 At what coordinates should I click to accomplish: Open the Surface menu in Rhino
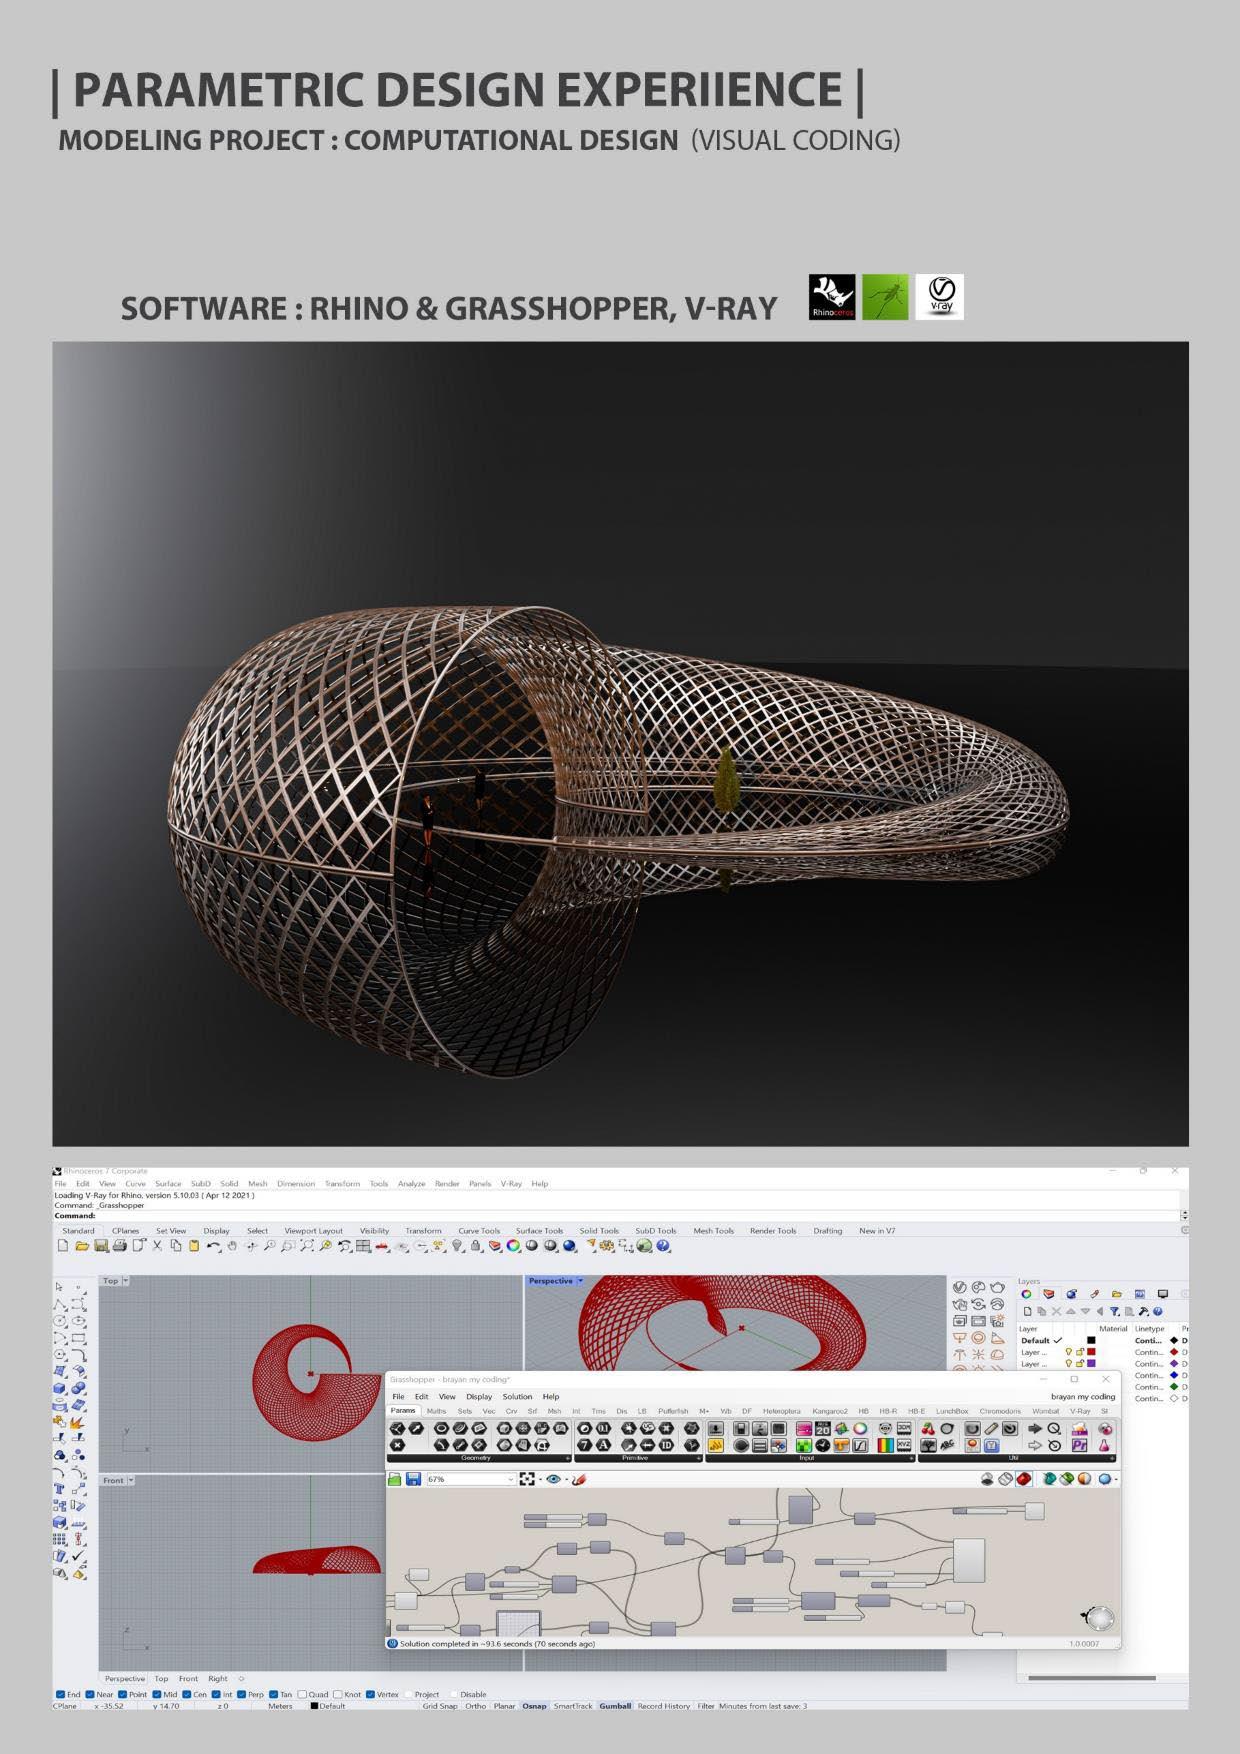tap(168, 1183)
